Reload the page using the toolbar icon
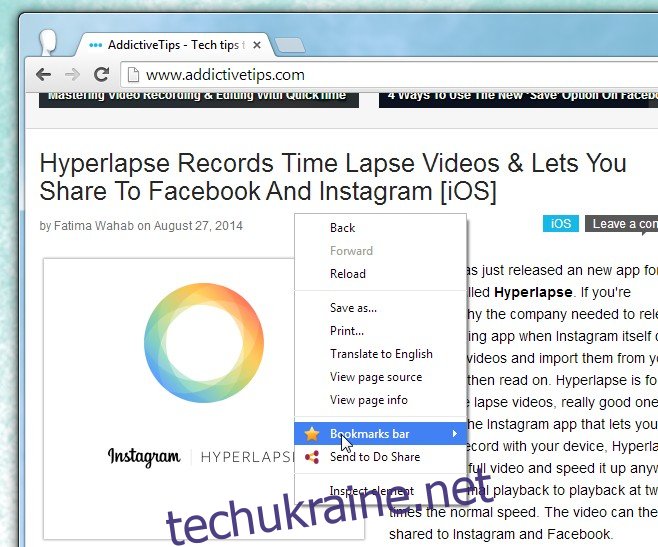Viewport: 658px width, 547px height. pos(102,74)
